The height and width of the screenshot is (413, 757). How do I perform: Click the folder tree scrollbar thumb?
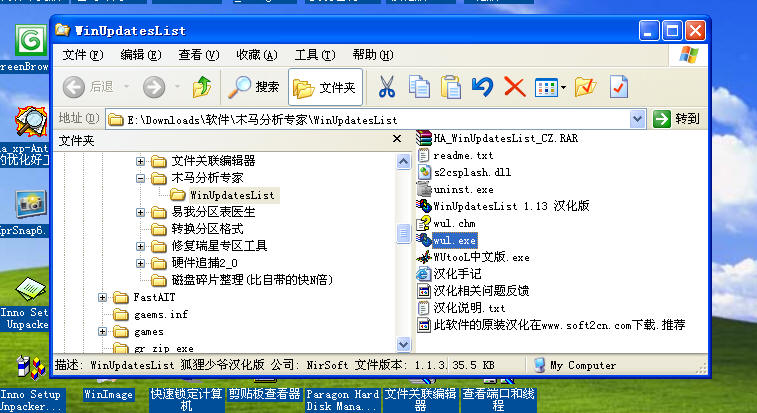pos(403,233)
